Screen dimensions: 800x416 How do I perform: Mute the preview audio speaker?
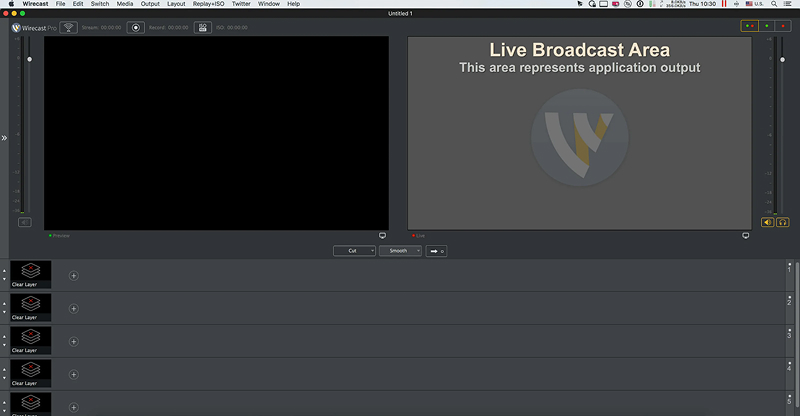click(x=24, y=222)
